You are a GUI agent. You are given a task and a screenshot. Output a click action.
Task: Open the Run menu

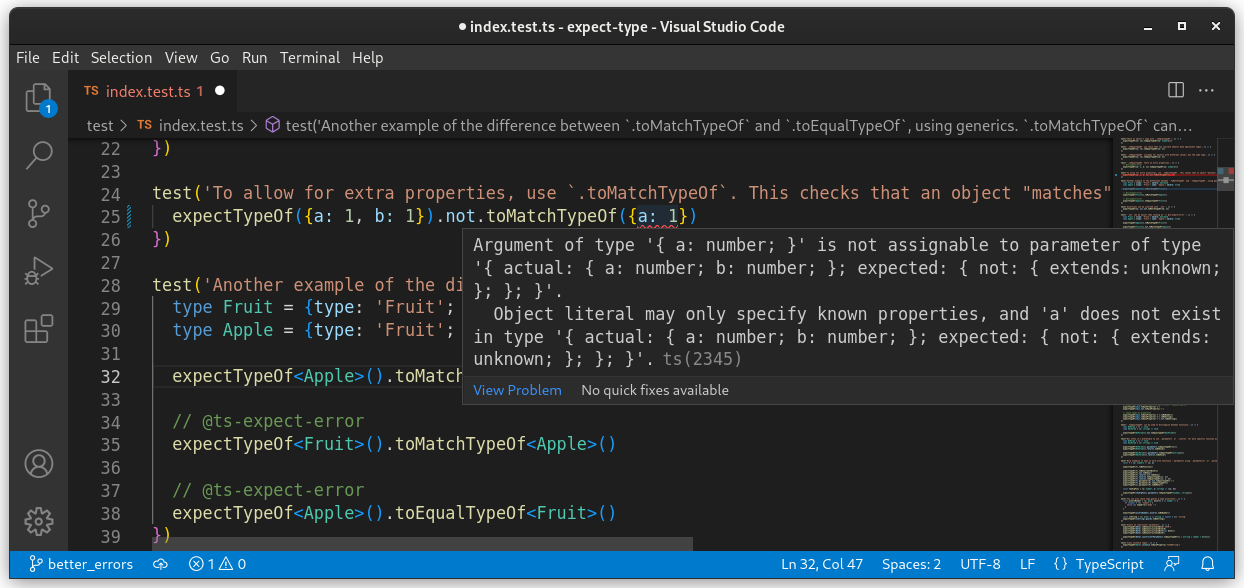pos(255,58)
